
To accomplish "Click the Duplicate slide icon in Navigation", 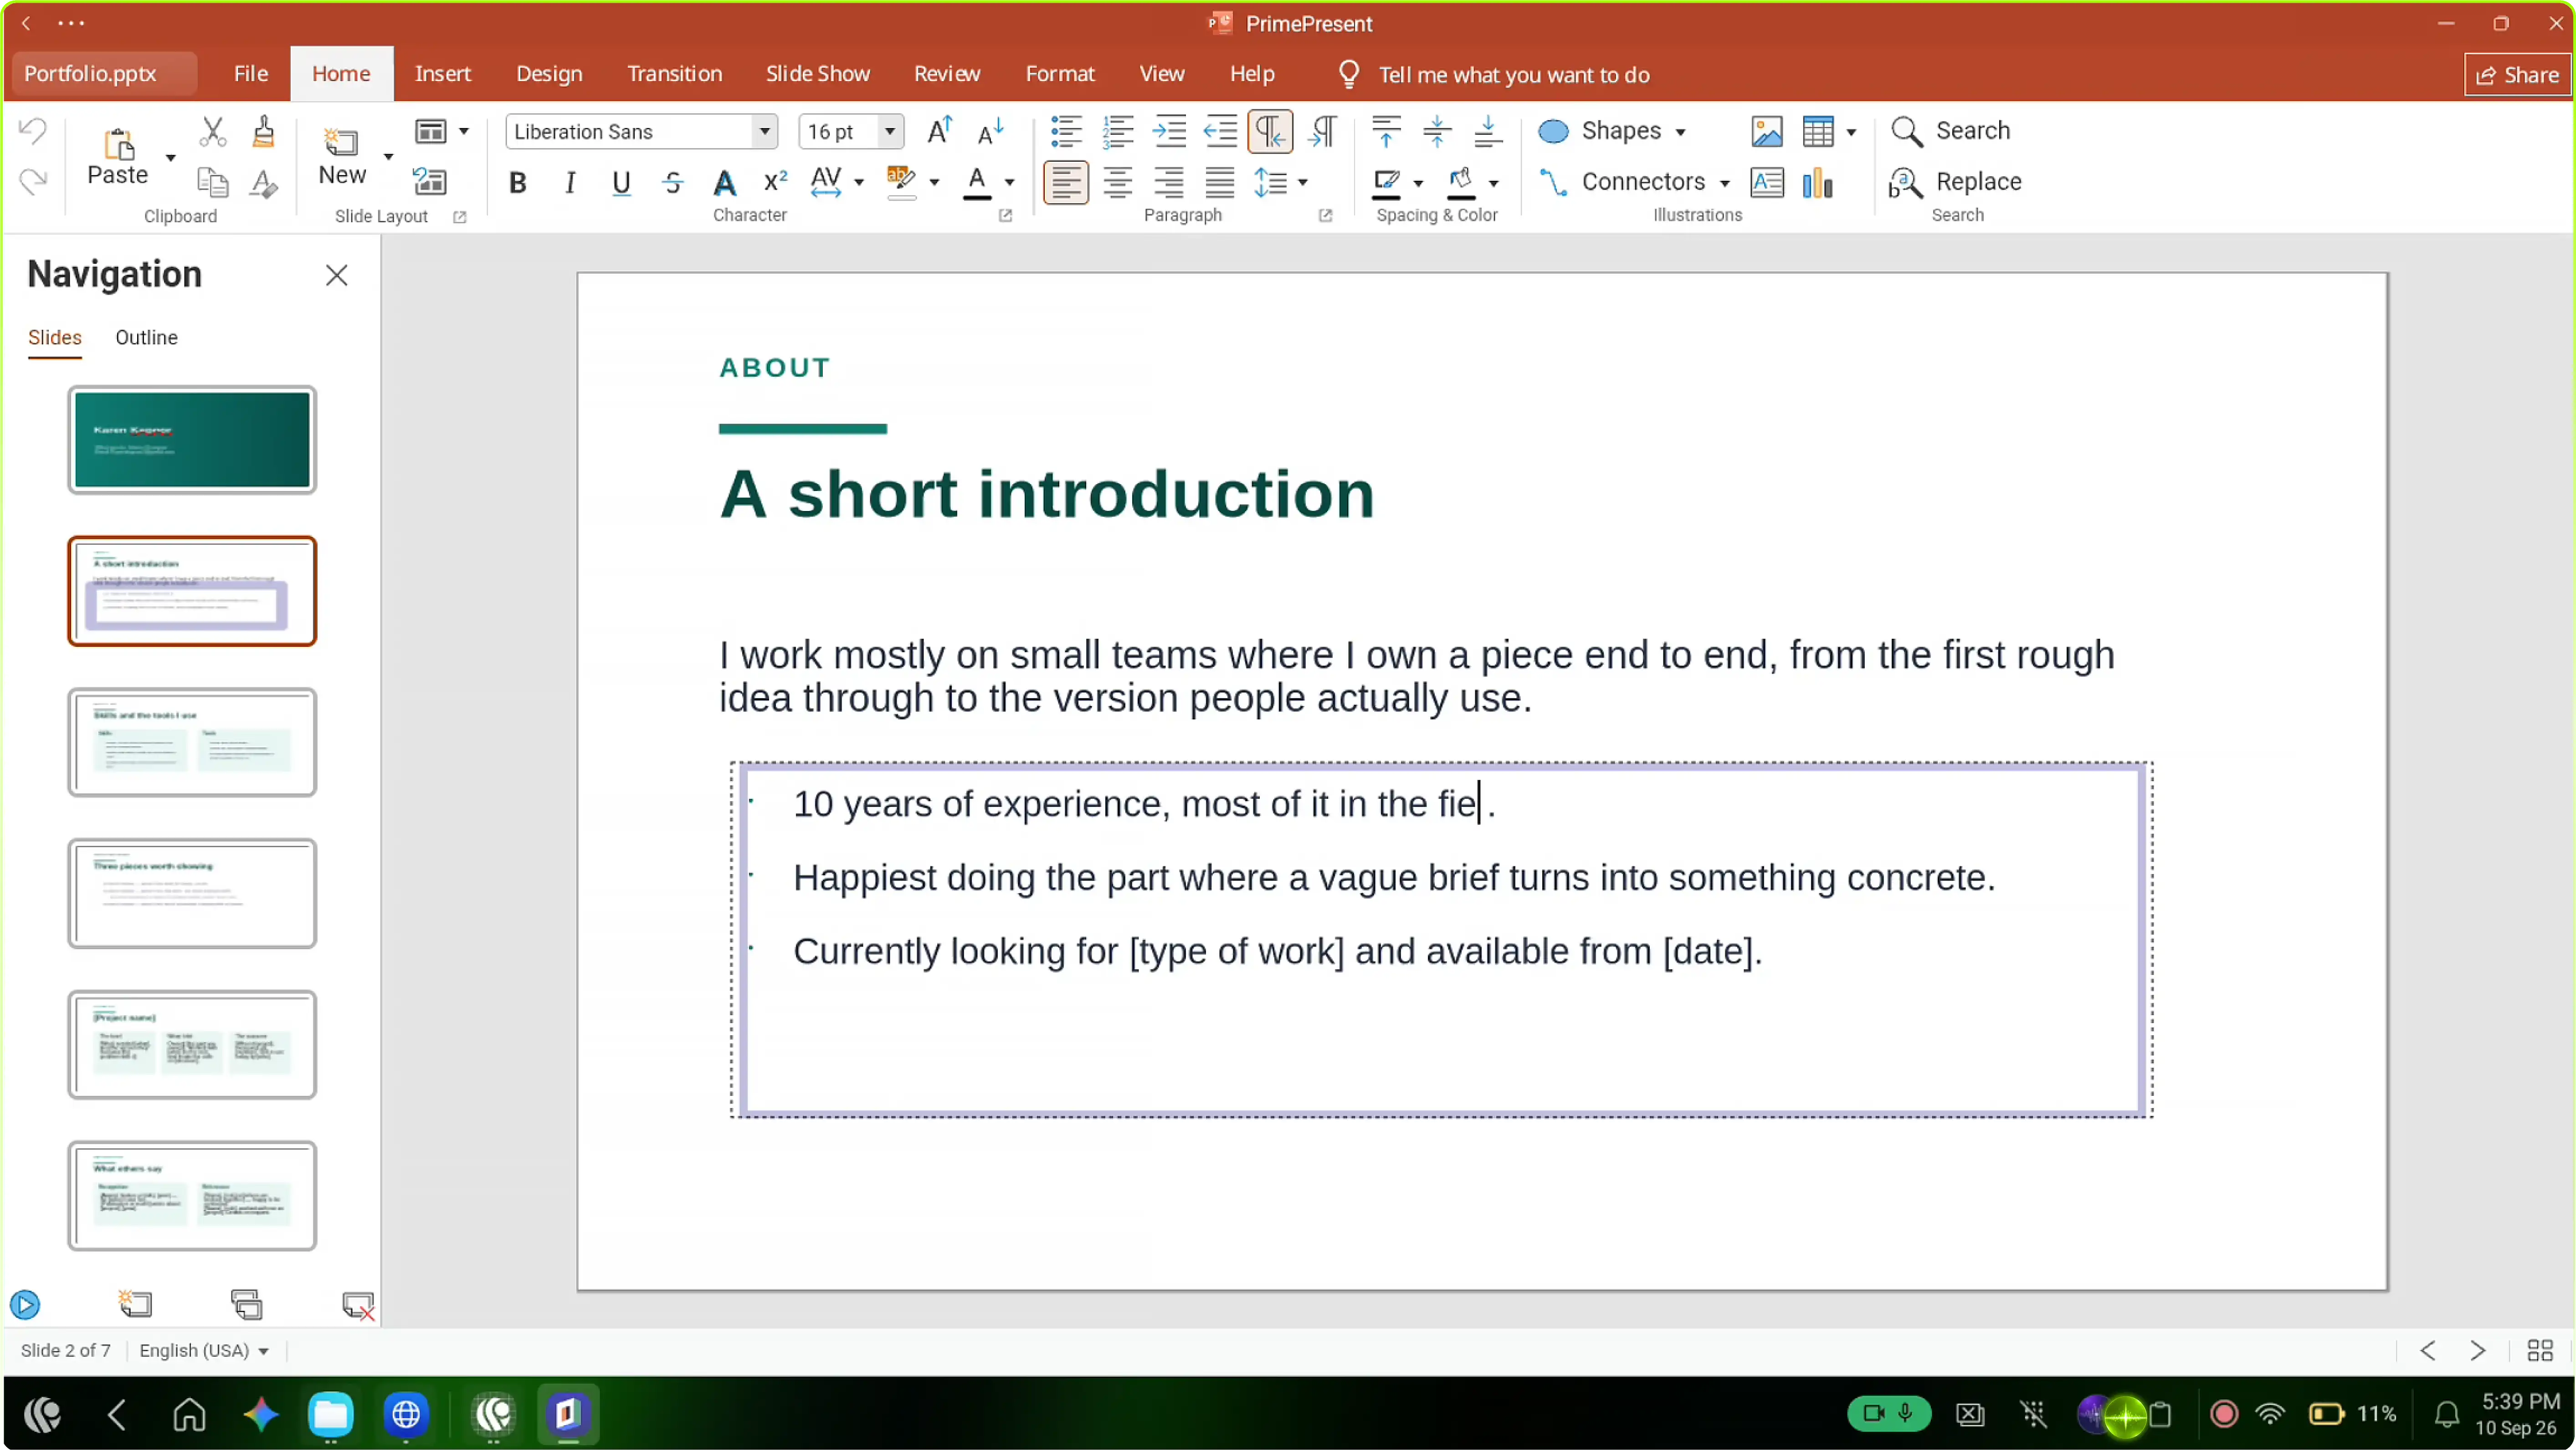I will [x=246, y=1304].
